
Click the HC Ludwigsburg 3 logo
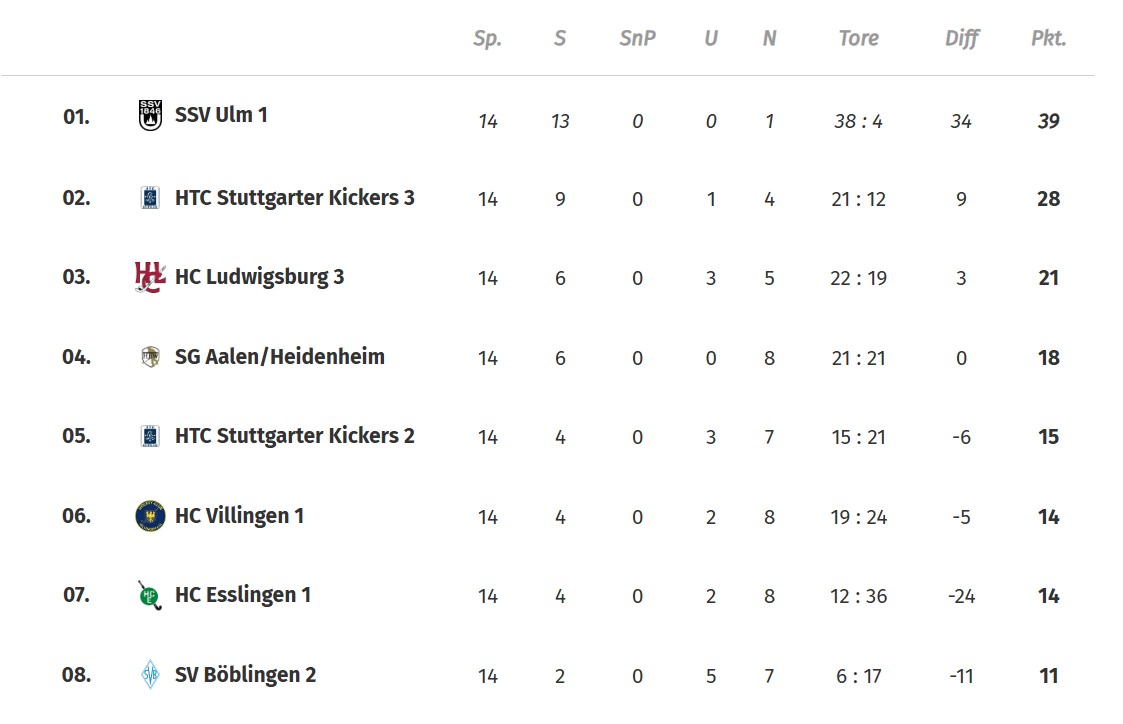[x=150, y=277]
